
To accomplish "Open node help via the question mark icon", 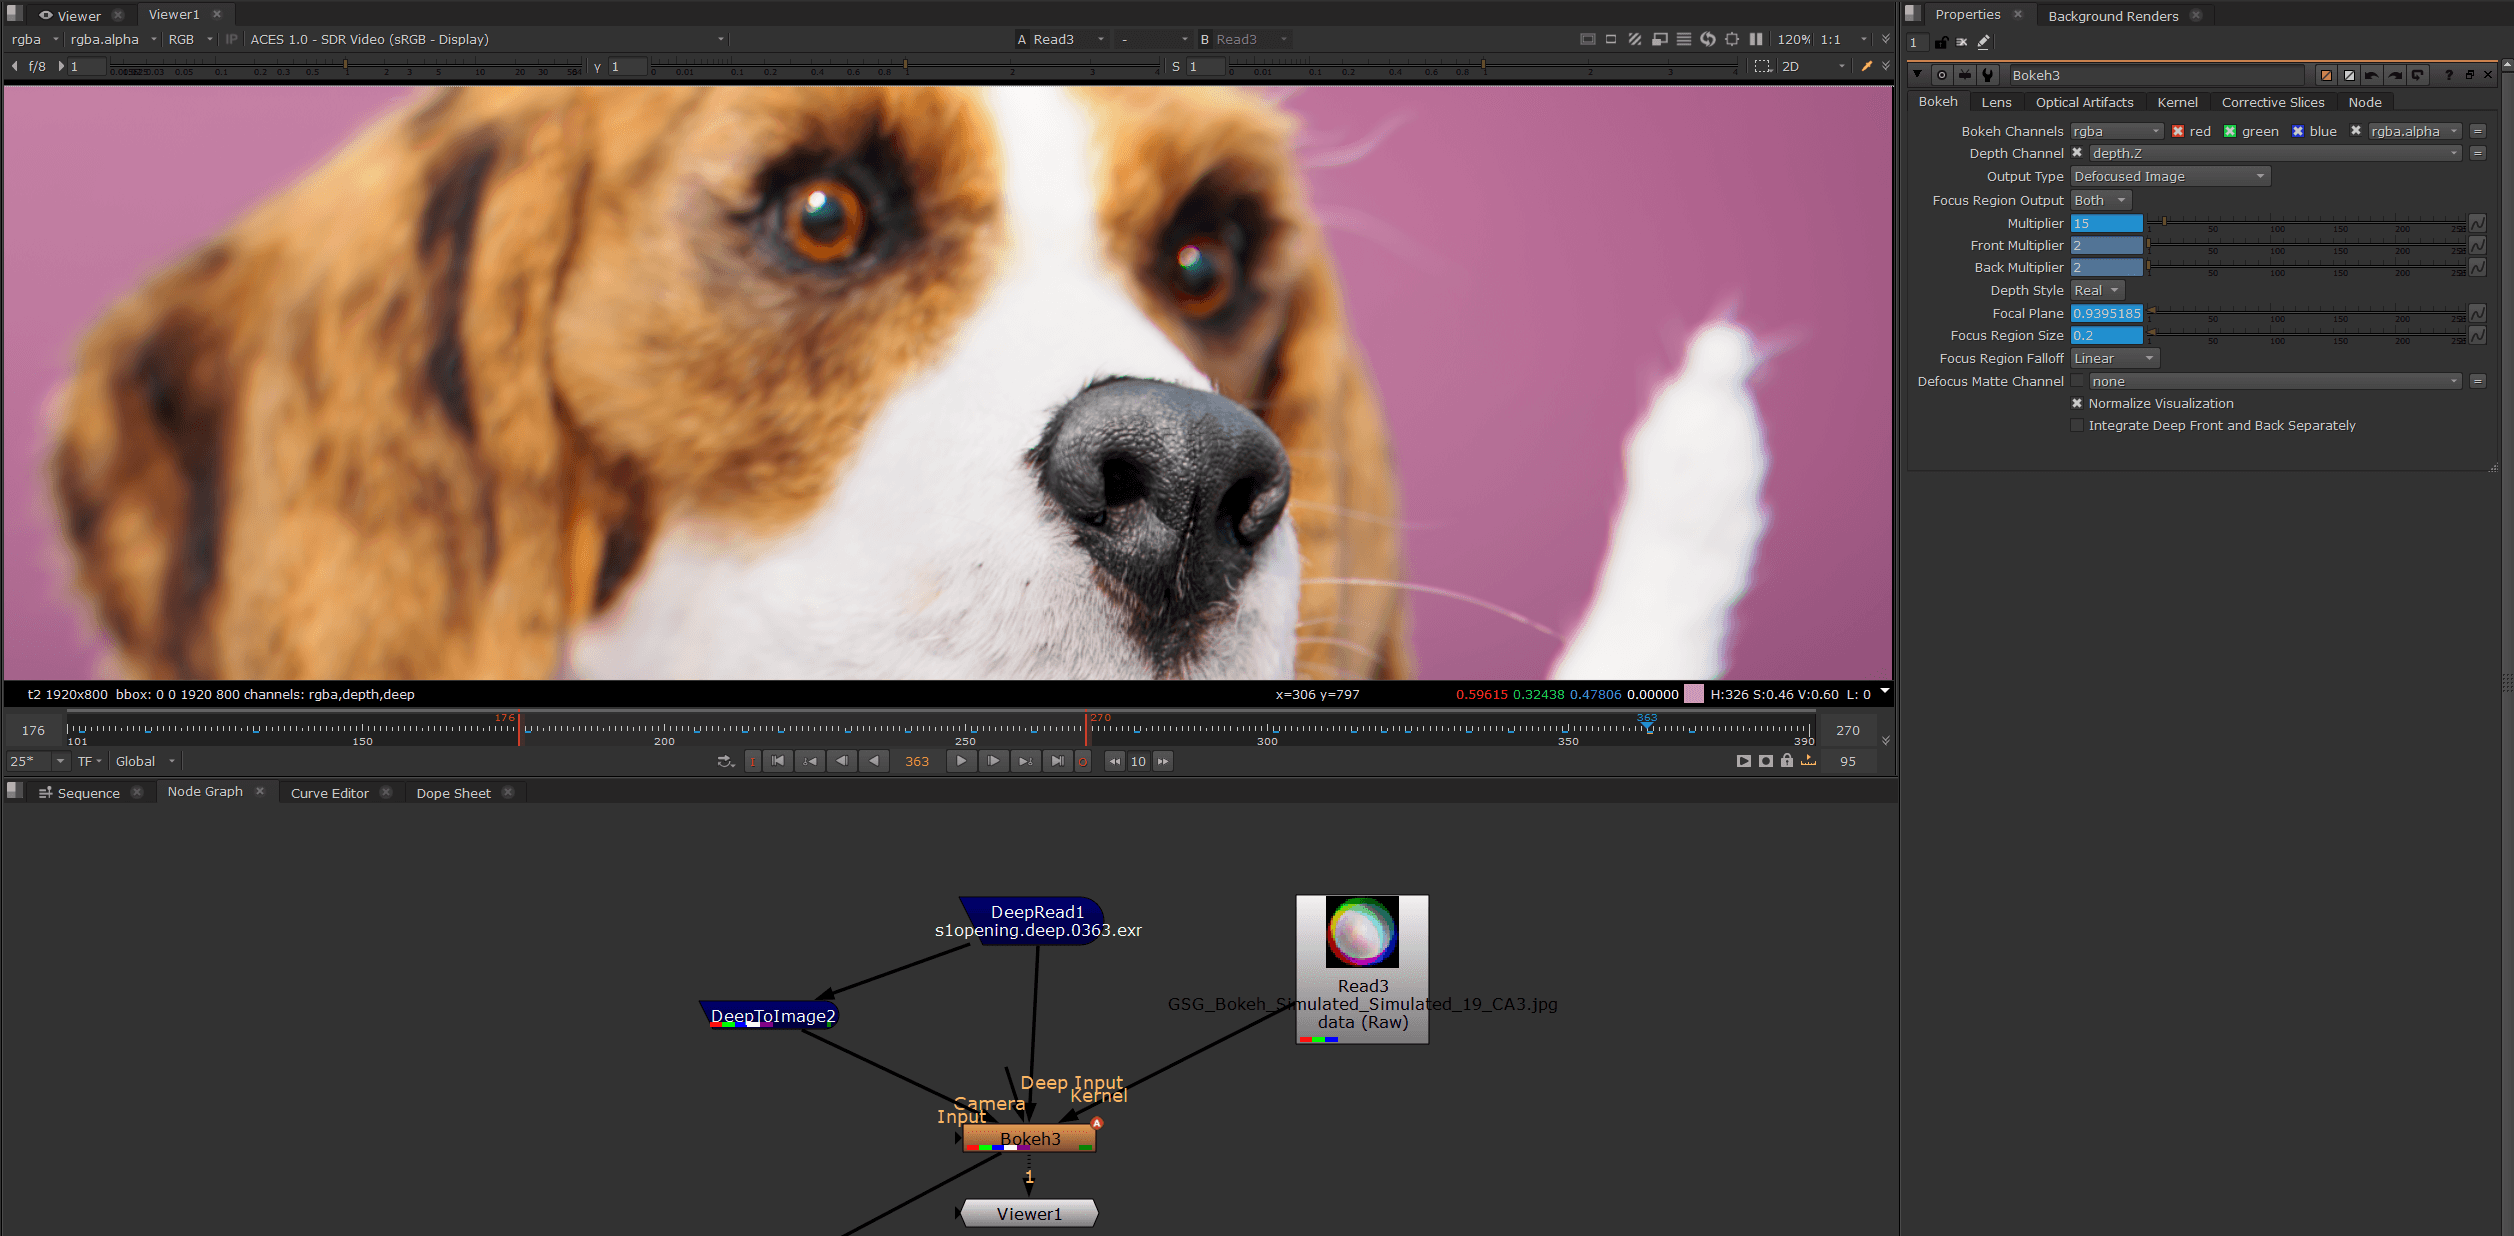I will point(2449,75).
